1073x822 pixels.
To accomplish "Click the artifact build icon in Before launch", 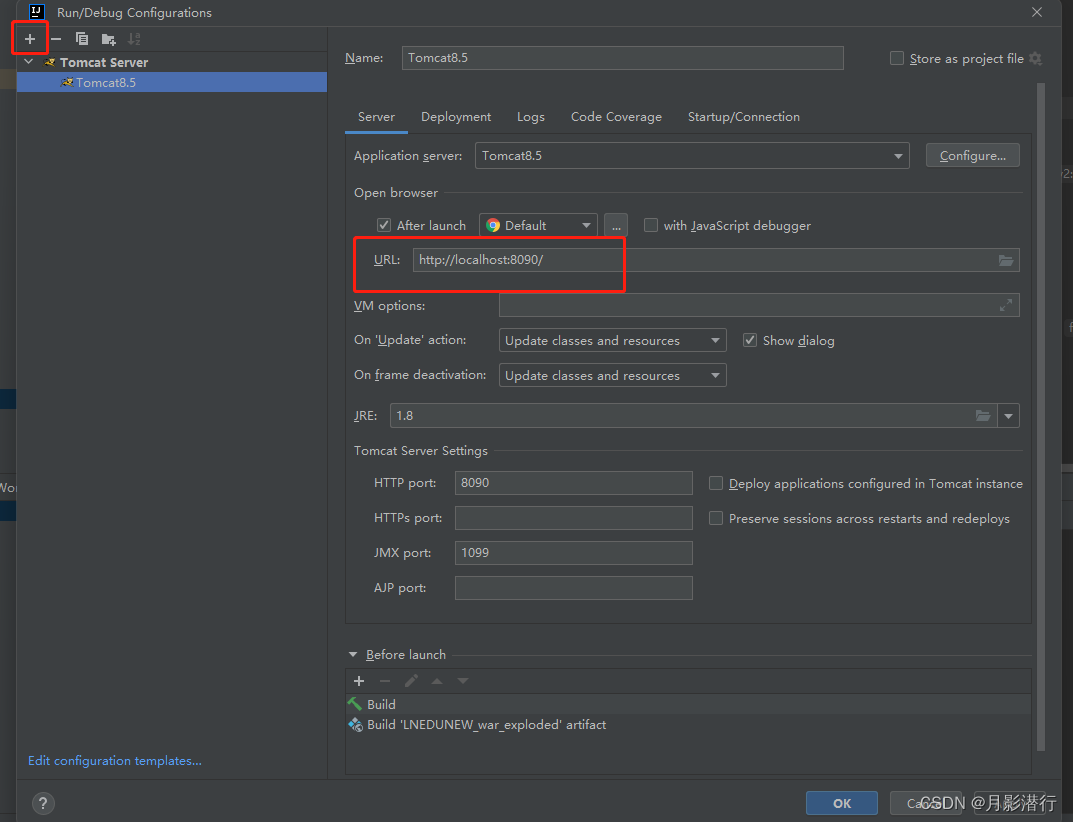I will pyautogui.click(x=354, y=724).
